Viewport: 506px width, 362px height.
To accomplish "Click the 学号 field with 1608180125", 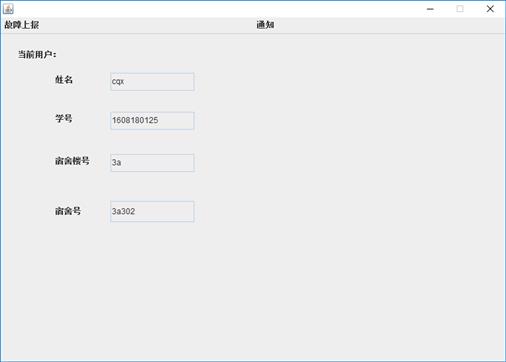I will 152,121.
